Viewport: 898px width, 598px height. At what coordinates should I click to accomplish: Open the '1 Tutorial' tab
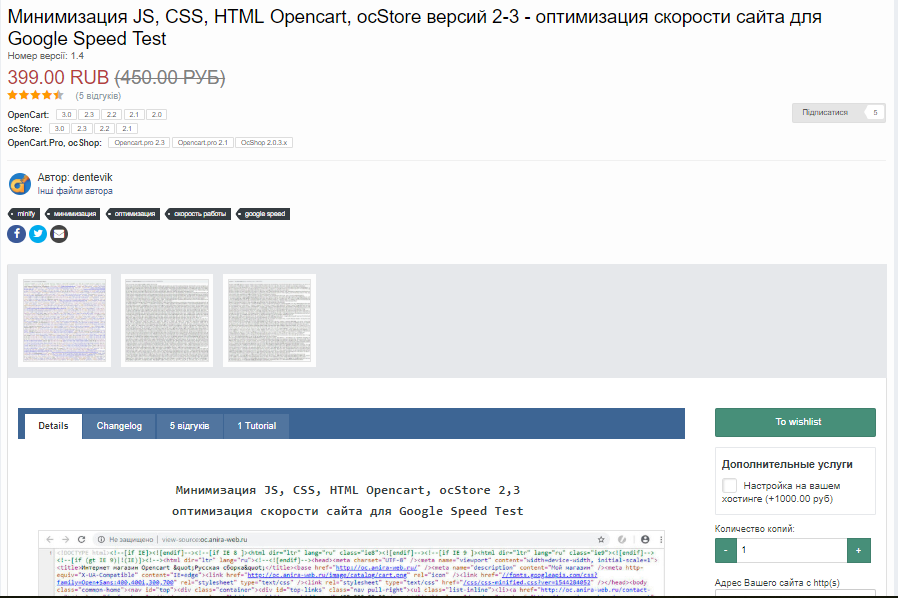(x=257, y=426)
